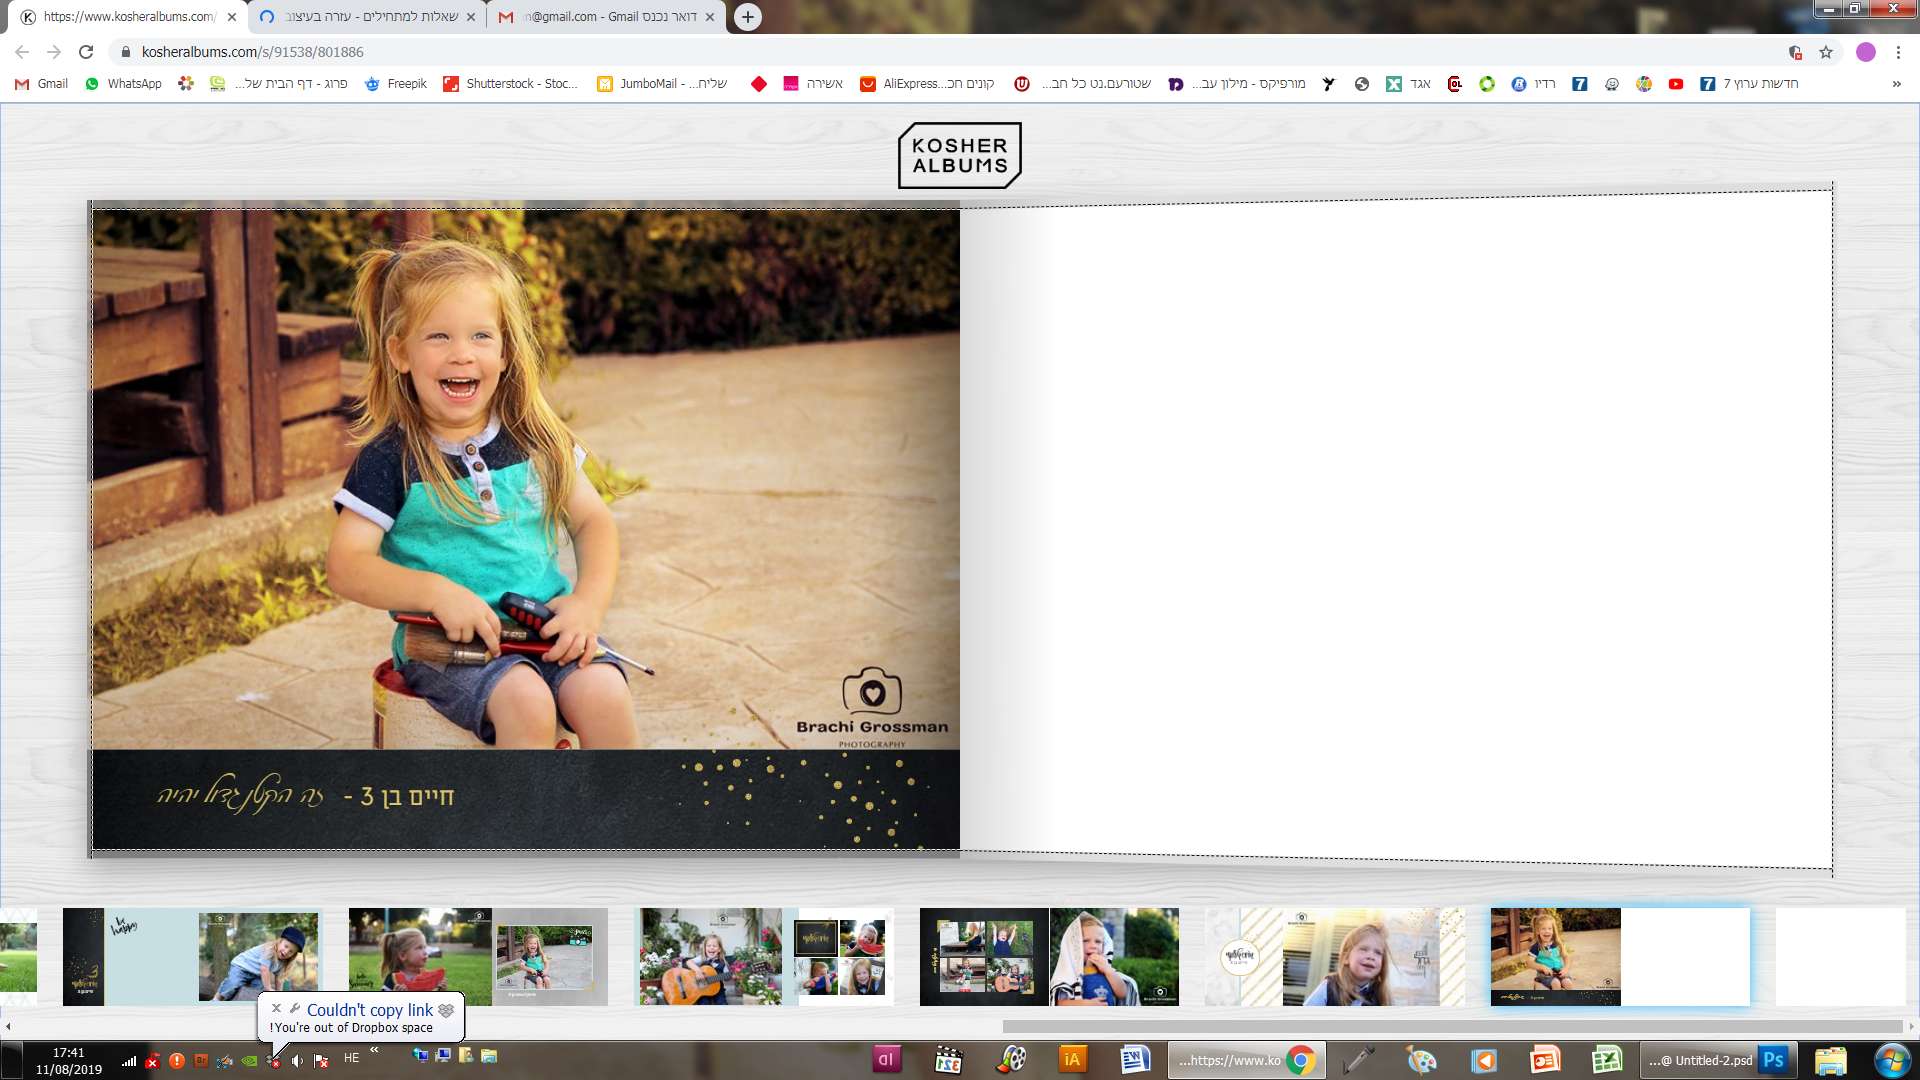Open the WhatsApp bookmark
Image resolution: width=1920 pixels, height=1080 pixels.
point(124,84)
